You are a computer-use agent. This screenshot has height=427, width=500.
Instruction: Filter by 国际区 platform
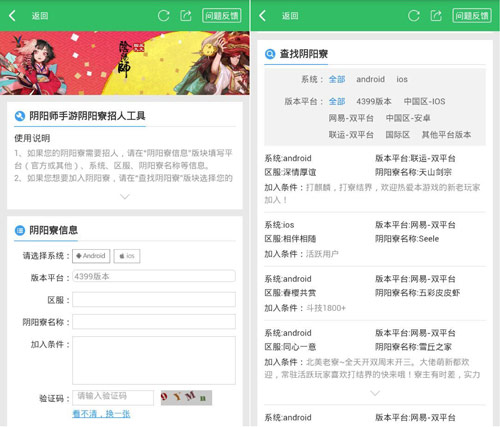(398, 135)
